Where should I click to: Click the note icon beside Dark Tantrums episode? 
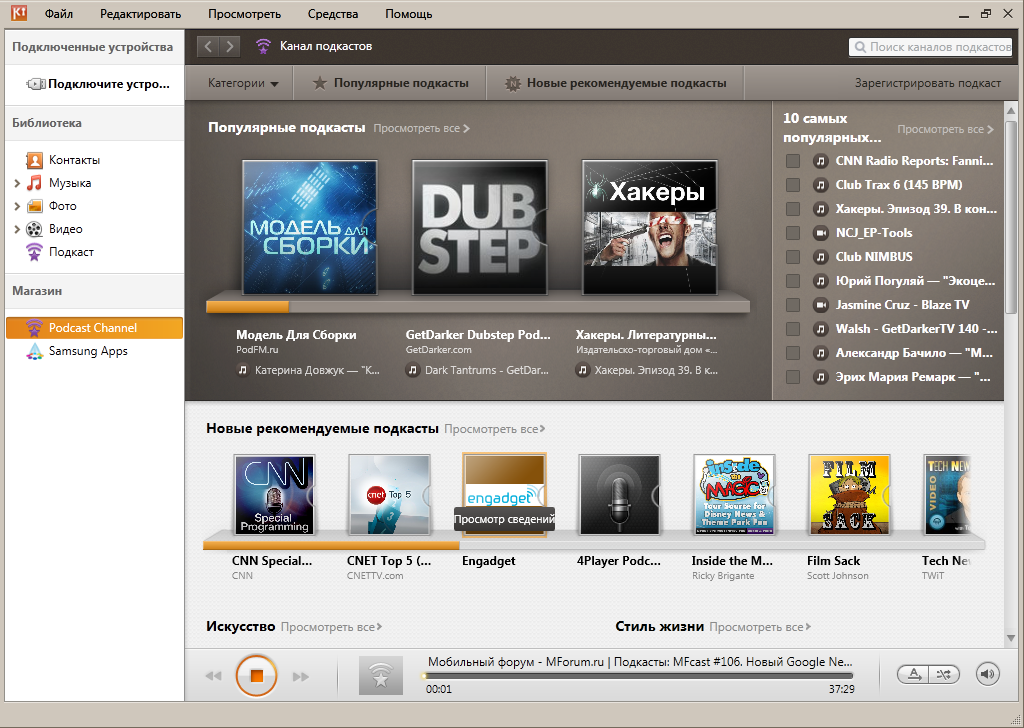pyautogui.click(x=413, y=370)
